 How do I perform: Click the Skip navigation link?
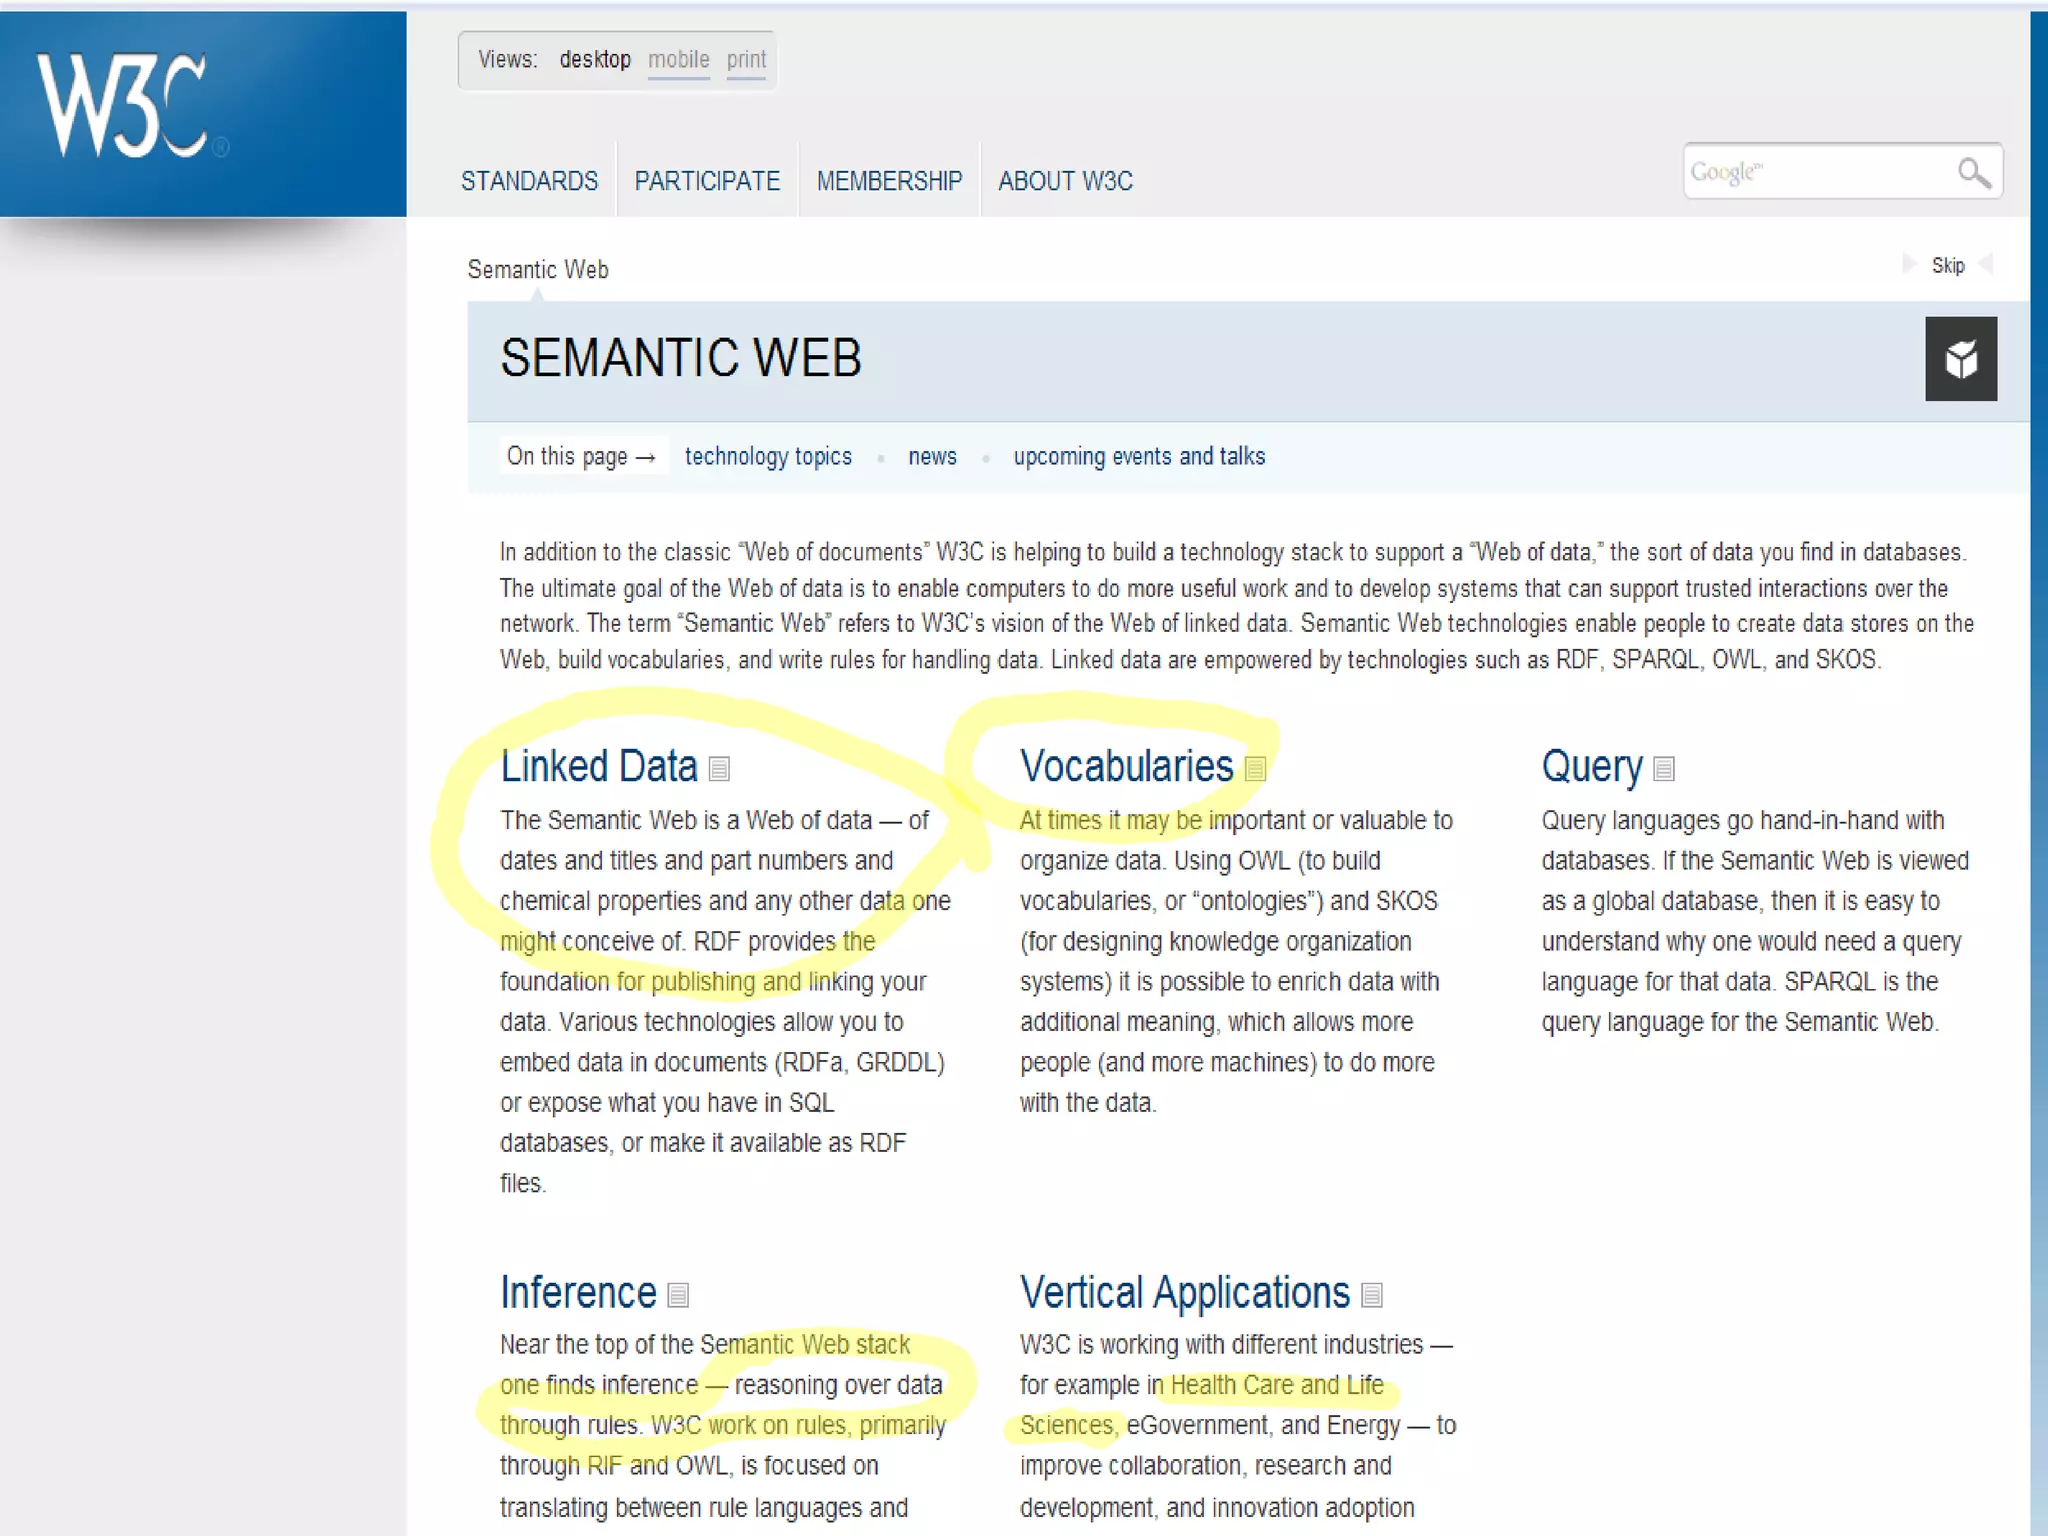(x=1947, y=266)
